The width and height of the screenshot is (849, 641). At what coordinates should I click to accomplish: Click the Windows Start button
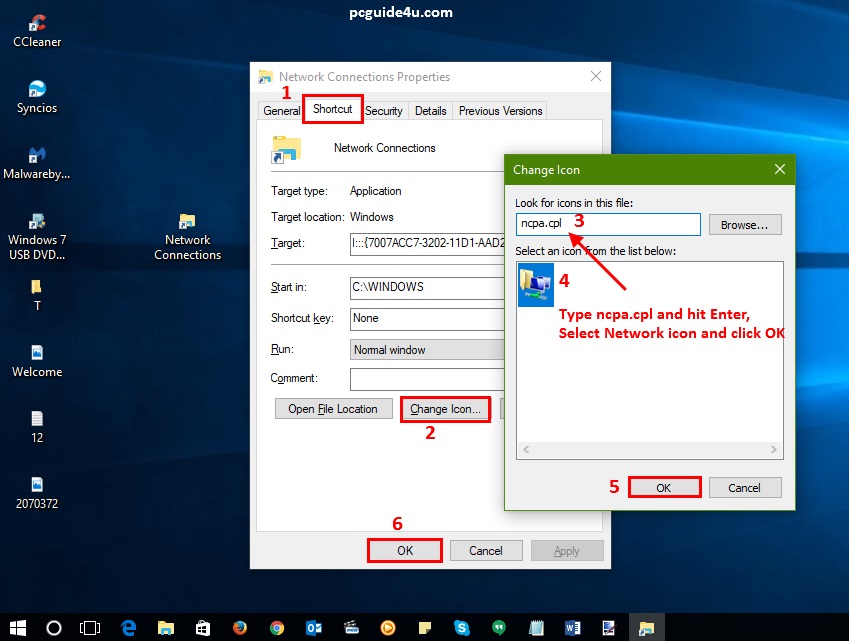coord(18,628)
